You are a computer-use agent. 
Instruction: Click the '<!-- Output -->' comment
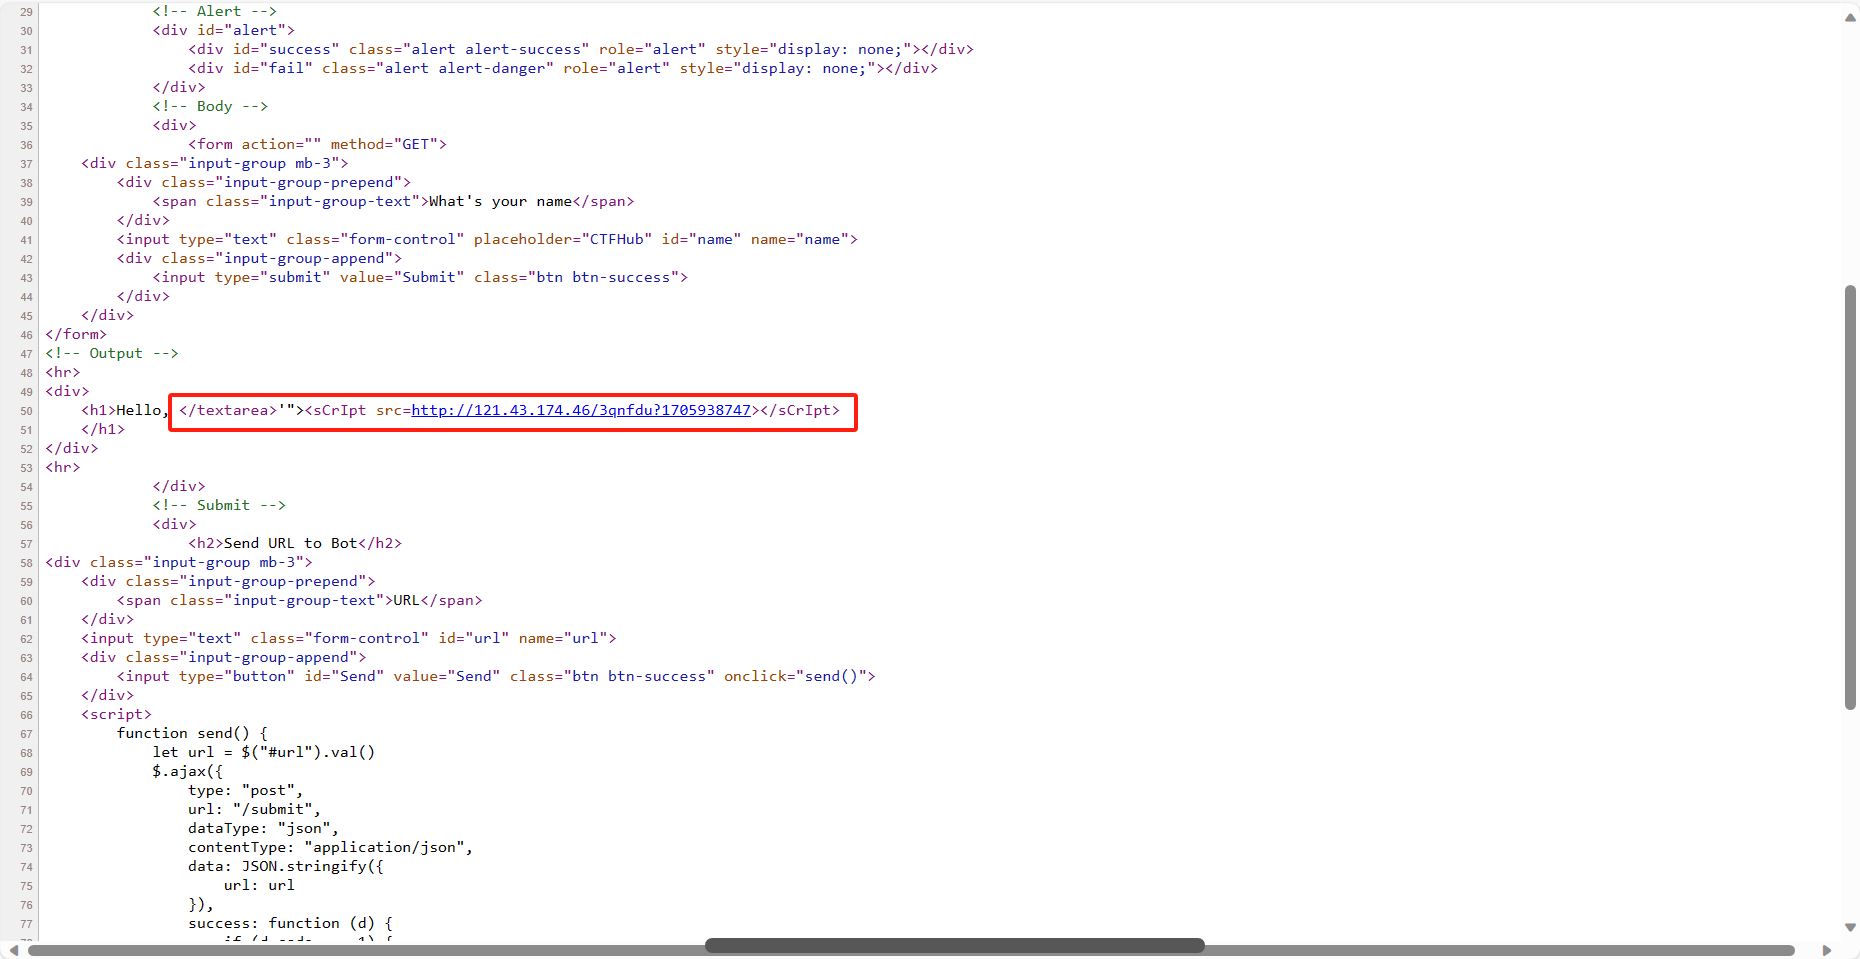point(112,353)
